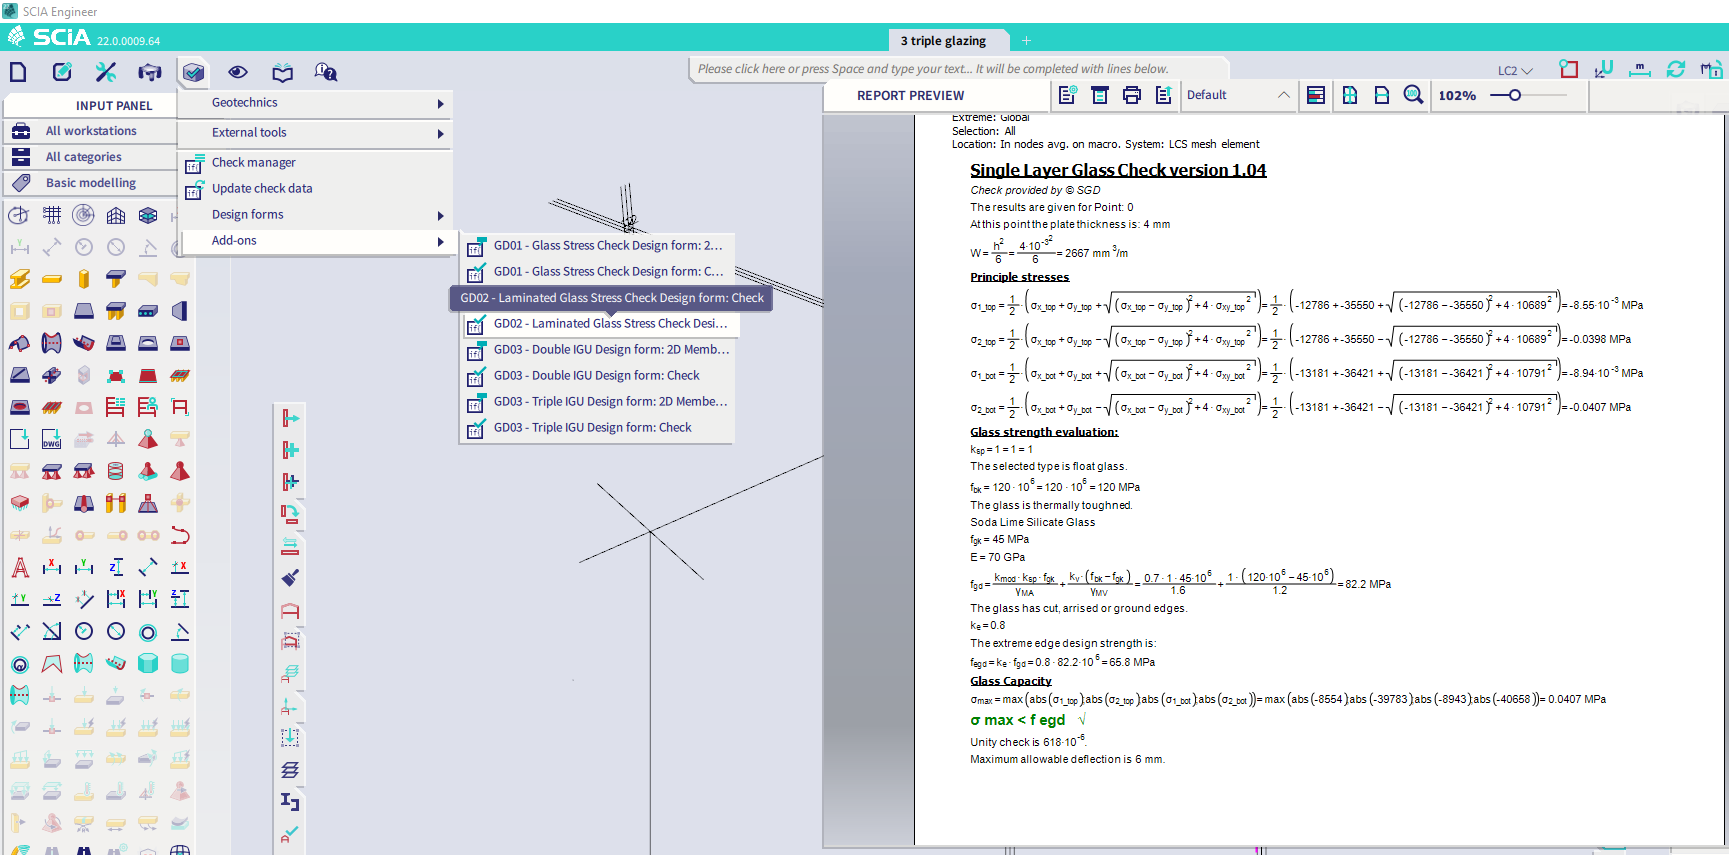Click 'Single Layer Glass Check version 1.04' heading
This screenshot has width=1729, height=855.
[x=1118, y=170]
